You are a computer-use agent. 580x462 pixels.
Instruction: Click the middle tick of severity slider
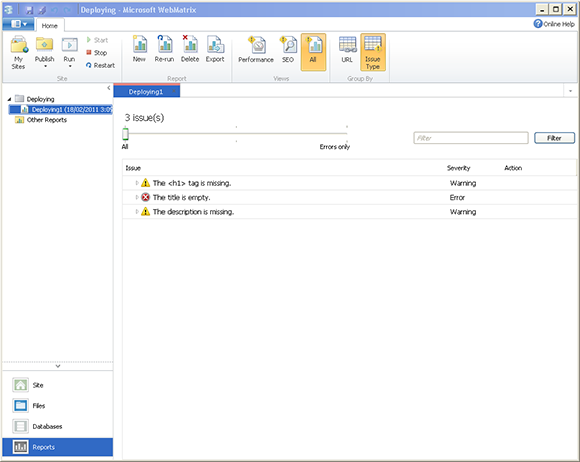coord(236,134)
